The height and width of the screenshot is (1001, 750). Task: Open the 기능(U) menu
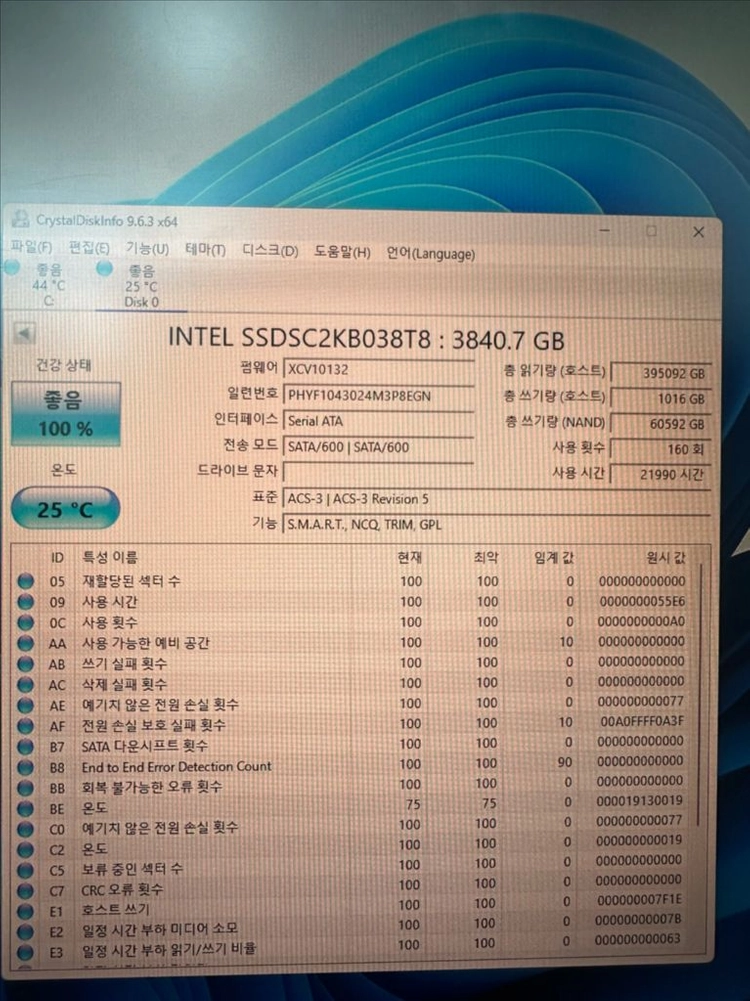pos(147,248)
